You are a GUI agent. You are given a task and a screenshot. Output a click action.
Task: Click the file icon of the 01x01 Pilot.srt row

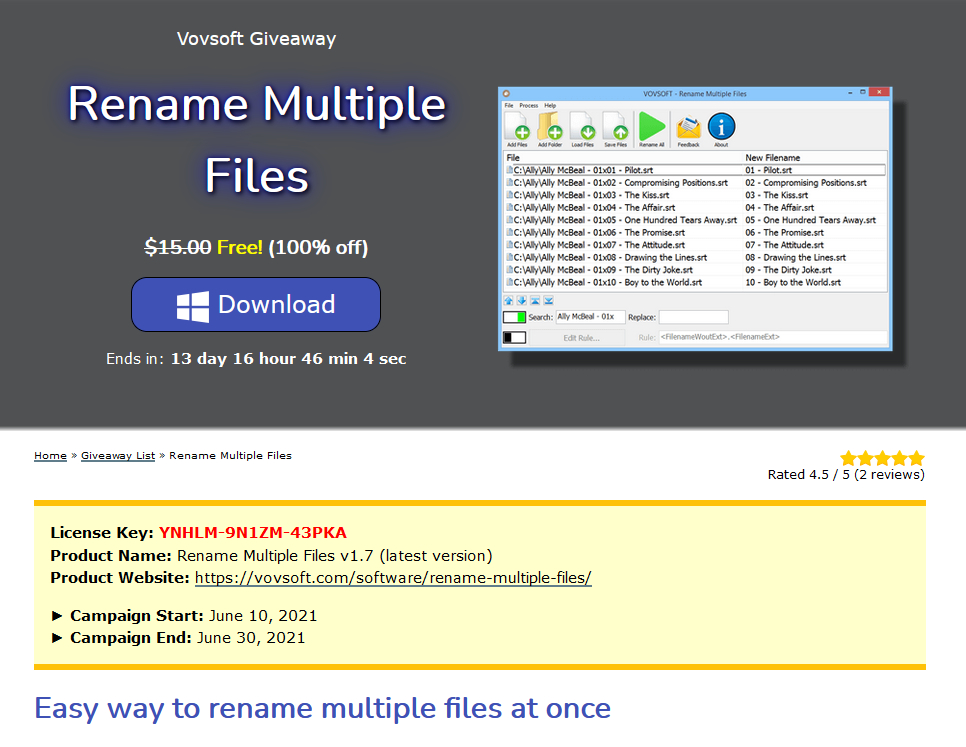coord(509,170)
